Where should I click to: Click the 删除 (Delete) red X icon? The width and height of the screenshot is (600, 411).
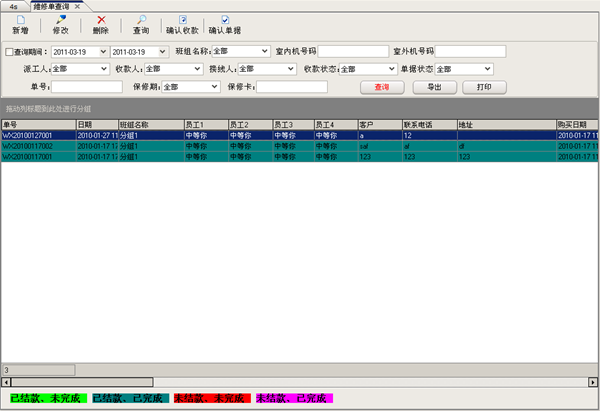click(101, 20)
